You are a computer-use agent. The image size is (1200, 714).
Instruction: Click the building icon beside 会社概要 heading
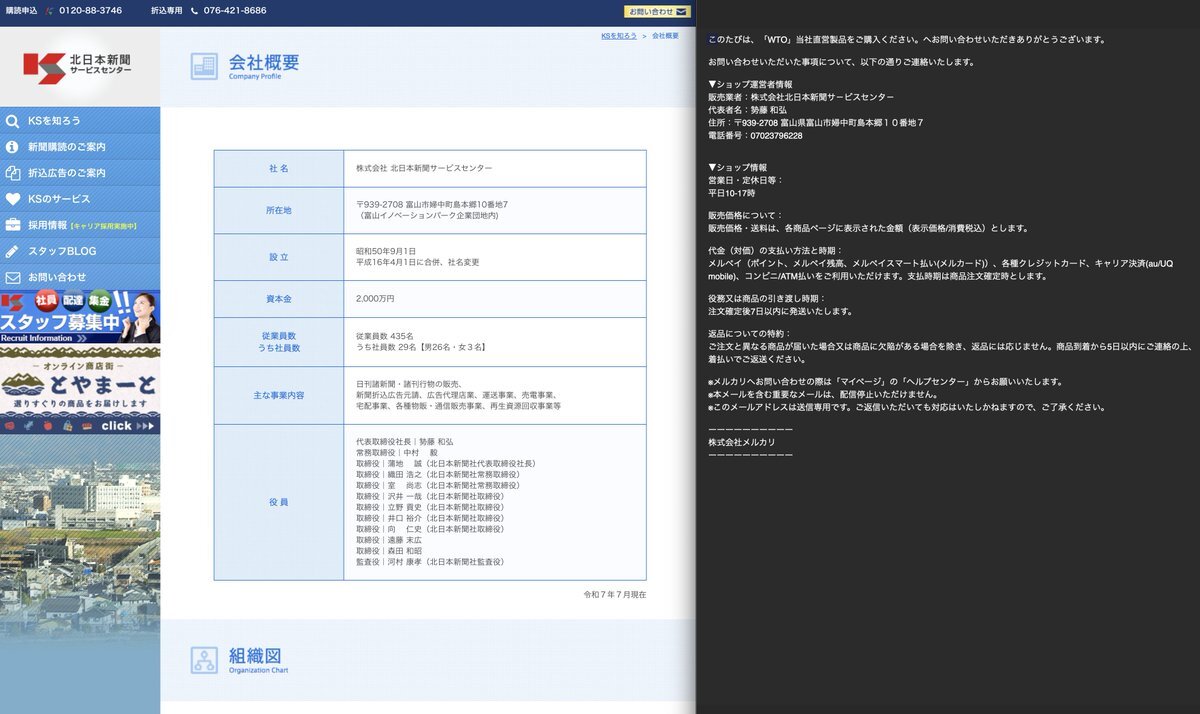coord(204,66)
